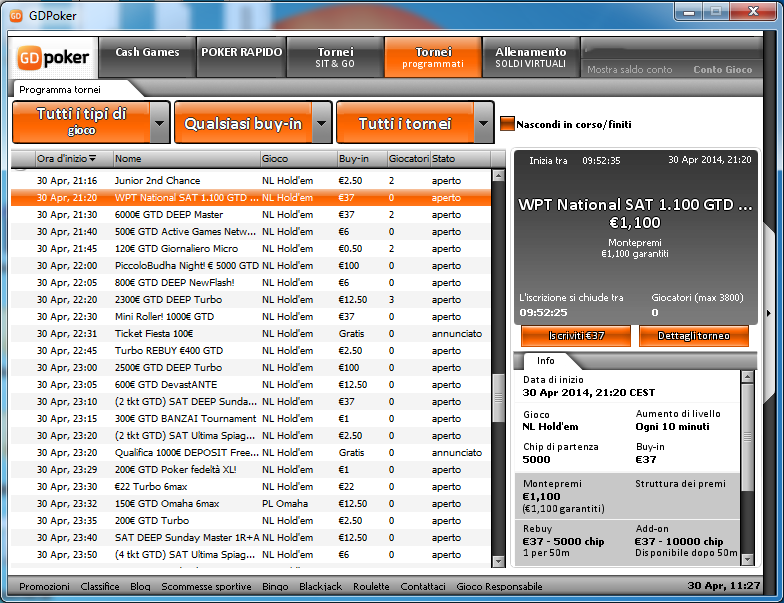Select the Info tab in details panel
784x603 pixels.
546,360
